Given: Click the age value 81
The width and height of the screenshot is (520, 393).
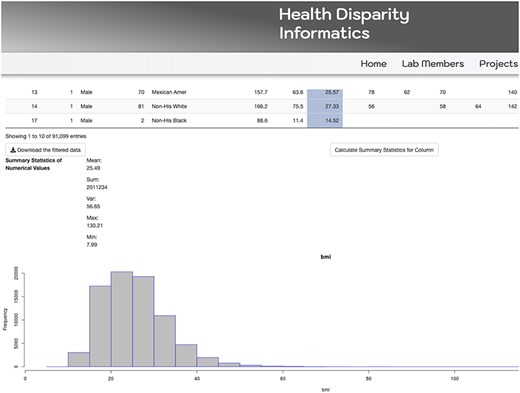Looking at the screenshot, I should tap(141, 106).
